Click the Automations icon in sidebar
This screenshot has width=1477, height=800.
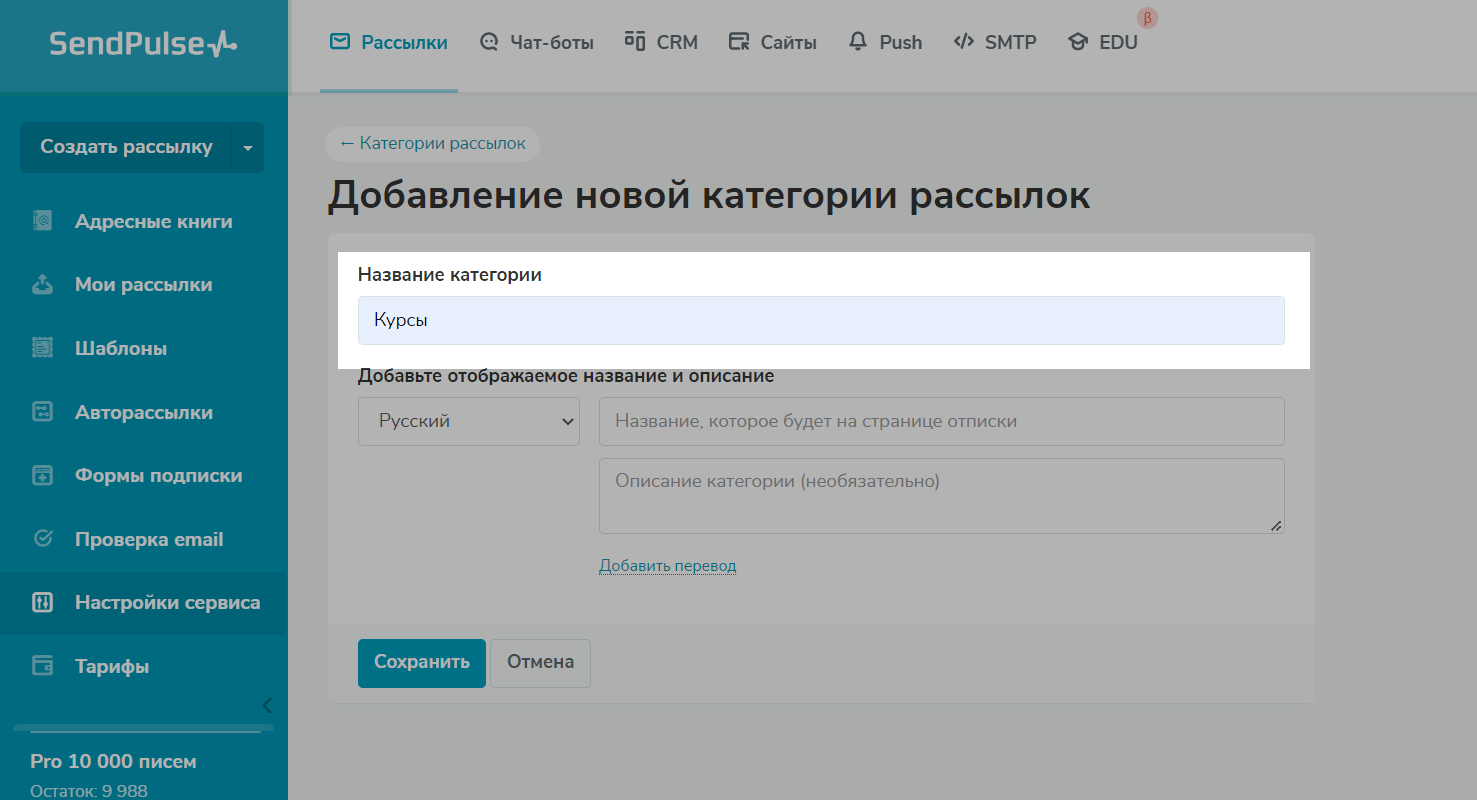(42, 412)
